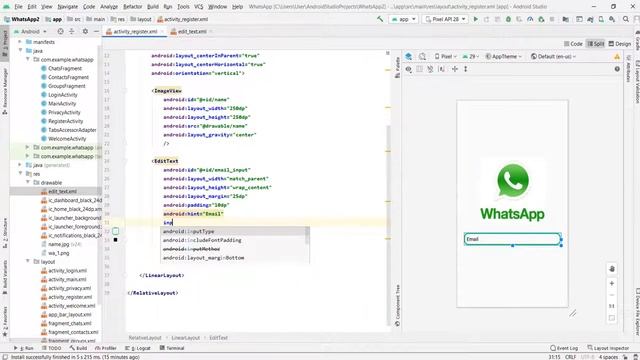640x360 pixels.
Task: Expand the manifests folder
Action: coord(20,42)
